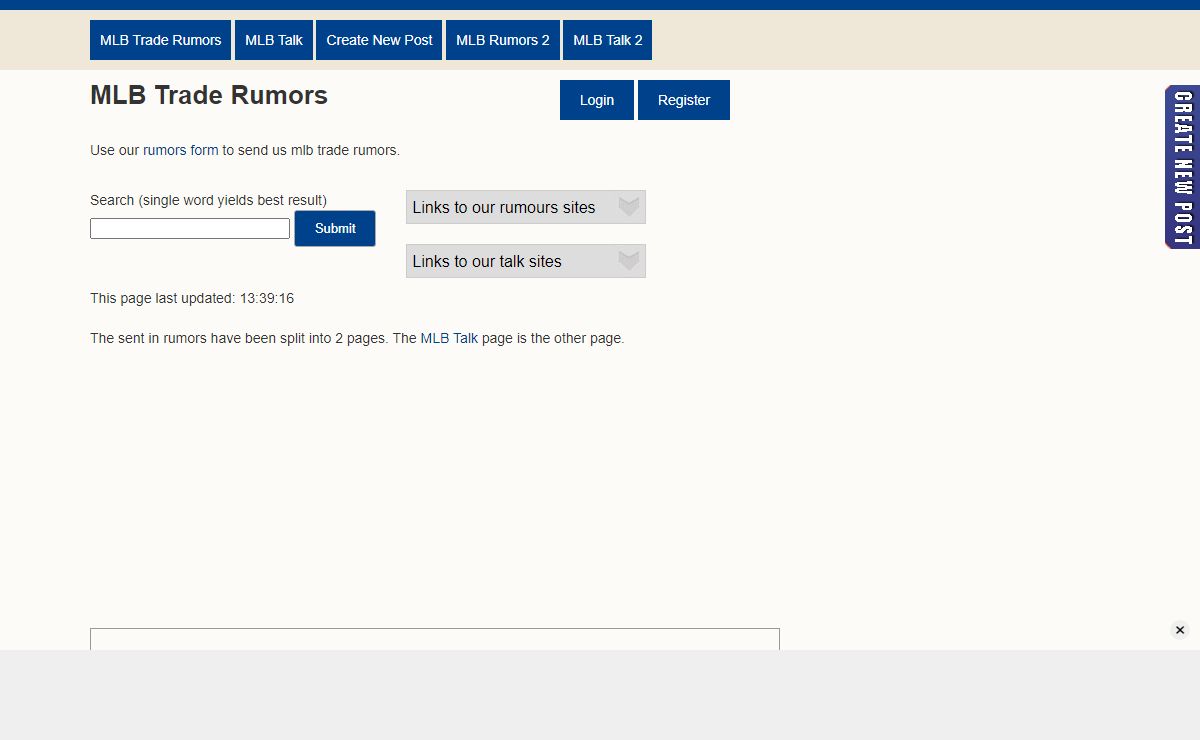Expand Links to our talk sites dropdown

pos(526,261)
